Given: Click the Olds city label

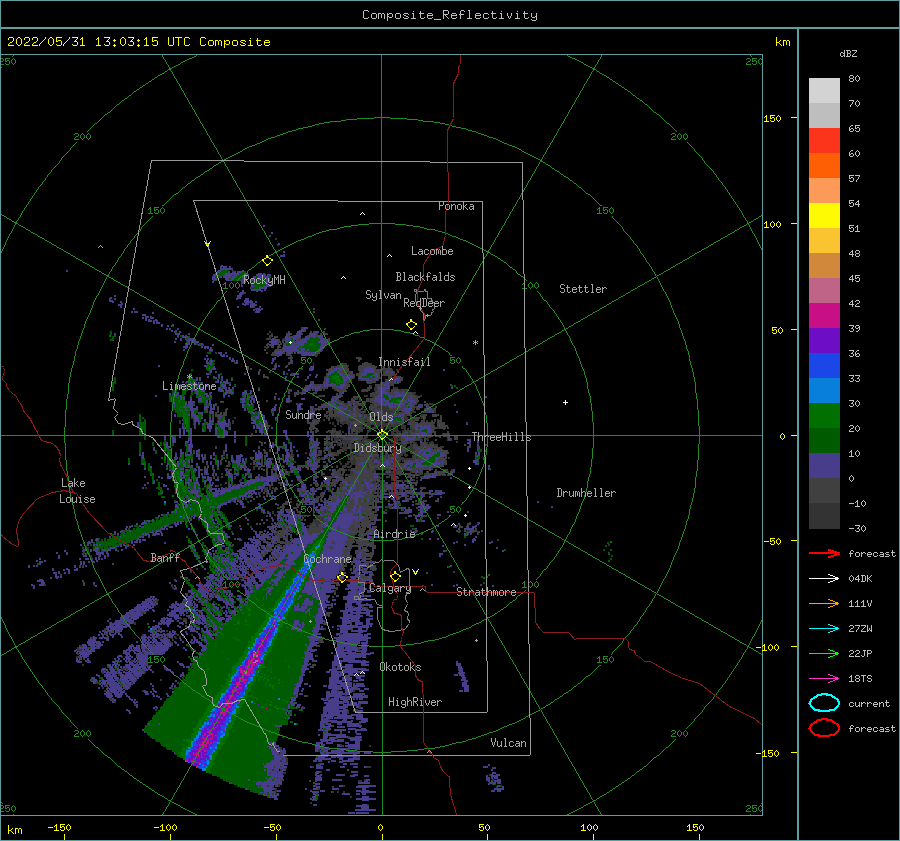Looking at the screenshot, I should (381, 417).
